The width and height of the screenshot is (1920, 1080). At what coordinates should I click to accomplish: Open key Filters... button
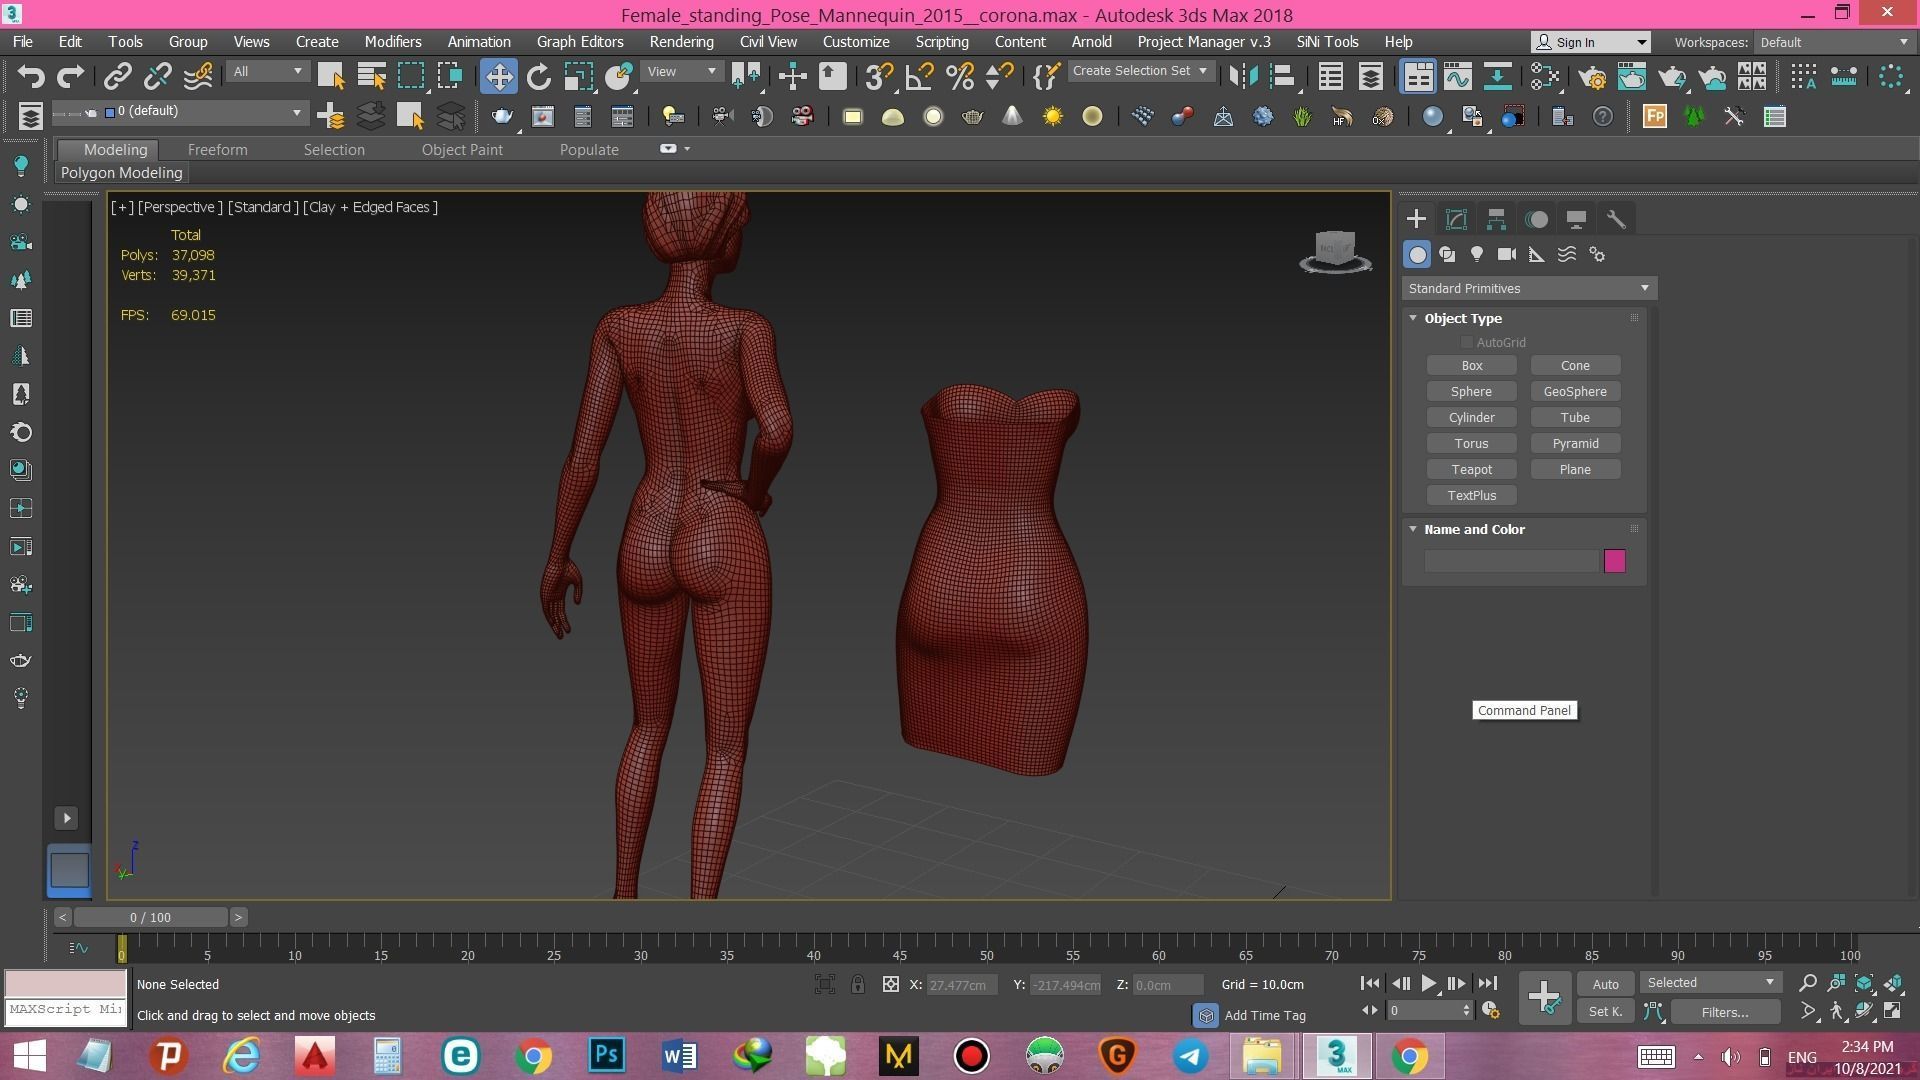[1724, 1012]
